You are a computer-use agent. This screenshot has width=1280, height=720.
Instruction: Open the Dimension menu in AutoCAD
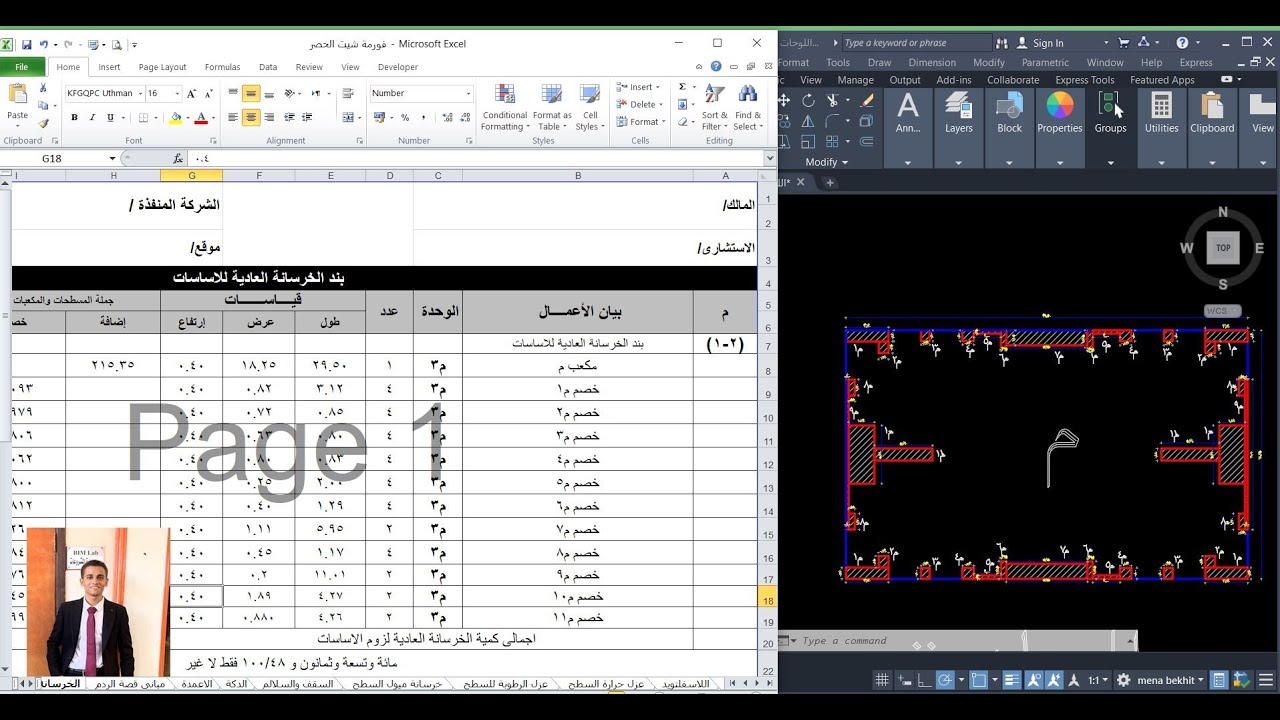click(x=932, y=62)
